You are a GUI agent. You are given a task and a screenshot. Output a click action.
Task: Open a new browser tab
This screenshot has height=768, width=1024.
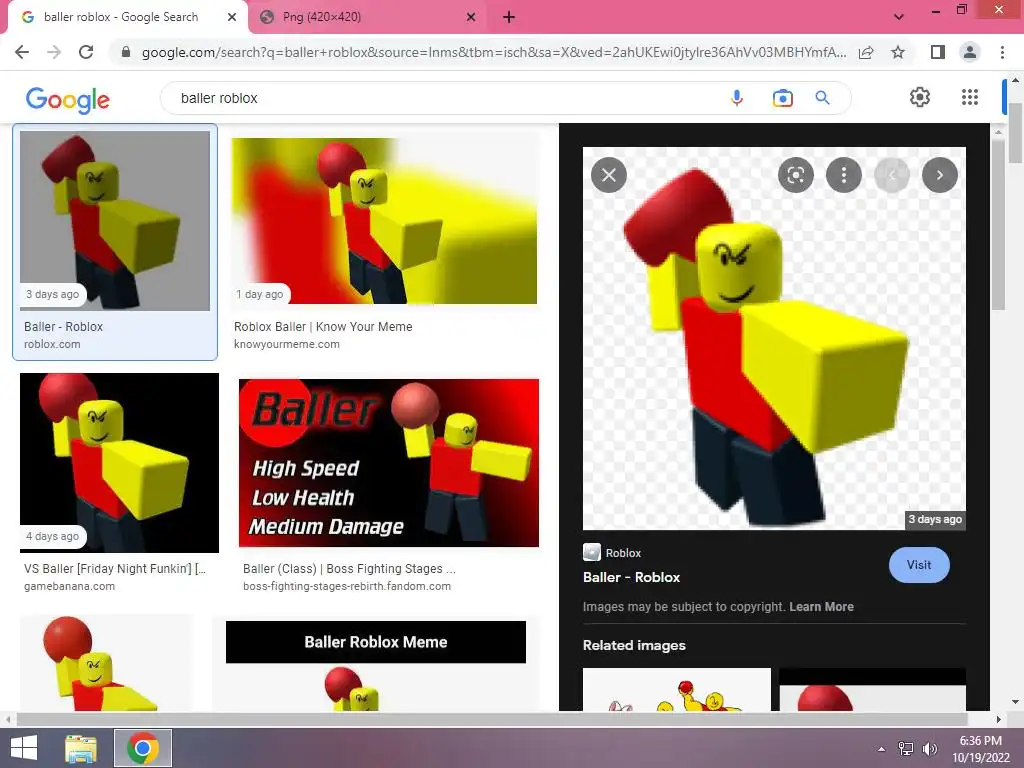coord(509,17)
